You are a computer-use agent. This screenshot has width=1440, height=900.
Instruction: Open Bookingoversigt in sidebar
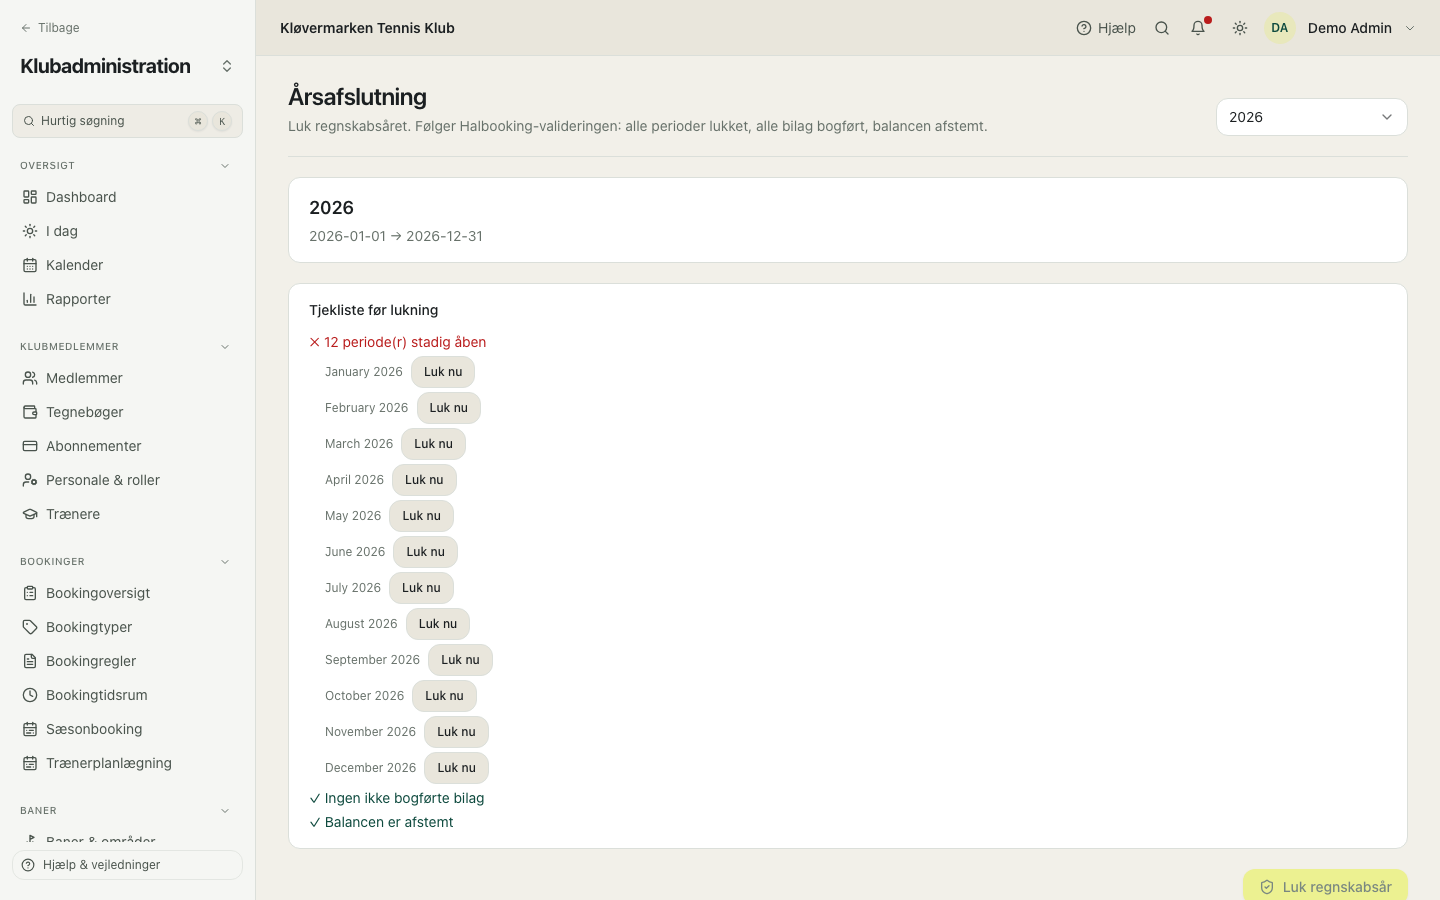[x=127, y=593]
